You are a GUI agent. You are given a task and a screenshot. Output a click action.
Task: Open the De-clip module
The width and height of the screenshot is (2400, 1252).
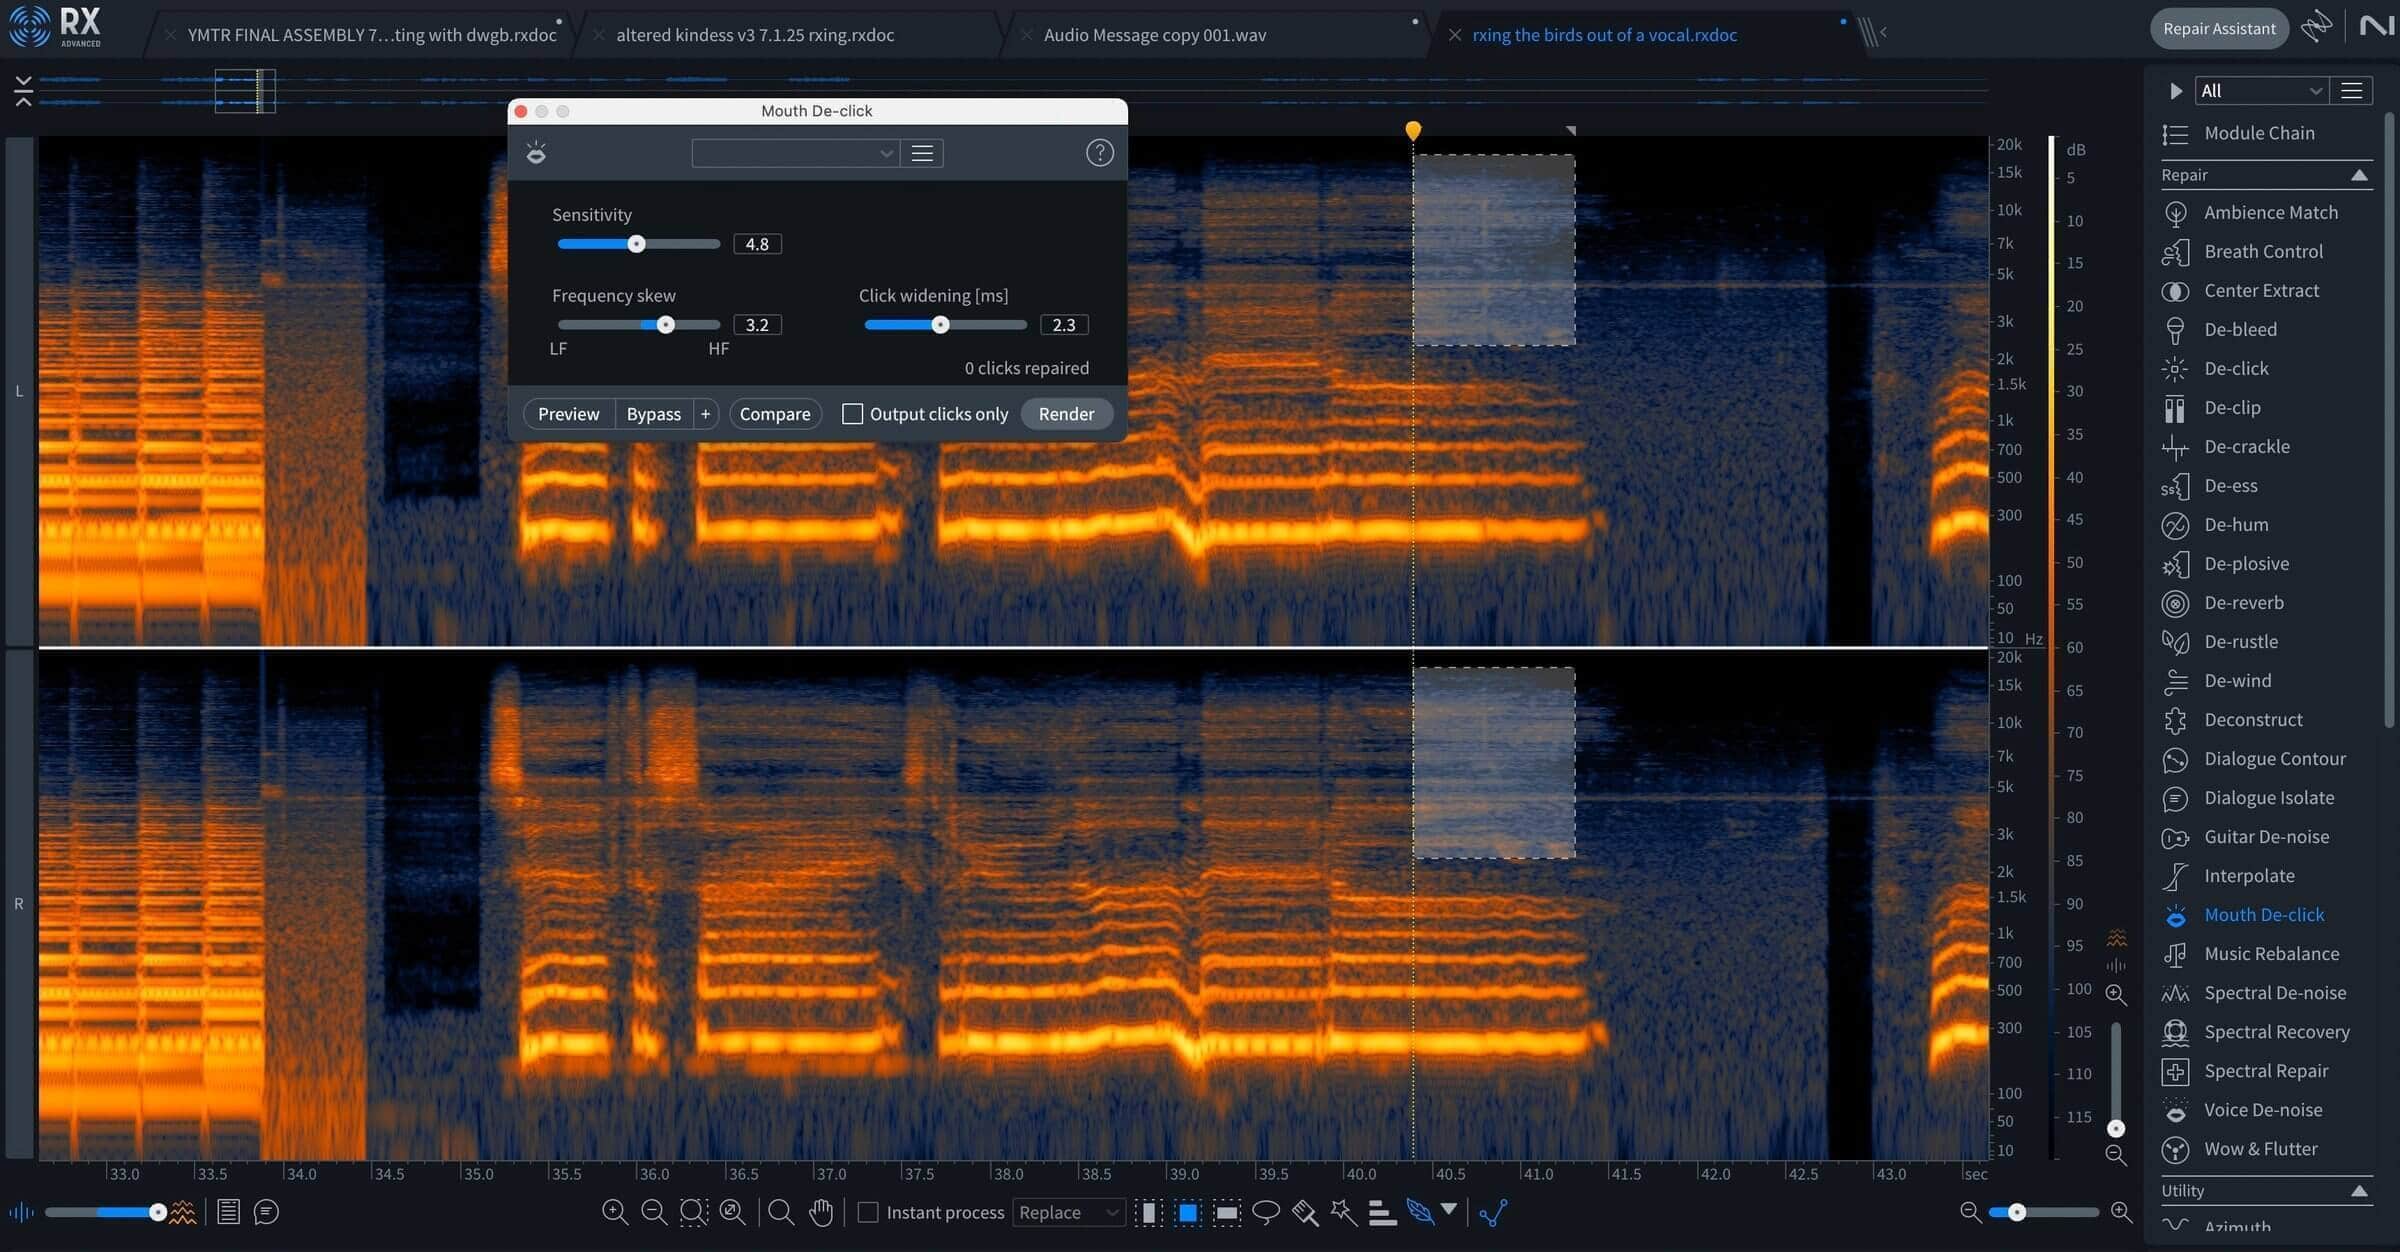[2212, 407]
